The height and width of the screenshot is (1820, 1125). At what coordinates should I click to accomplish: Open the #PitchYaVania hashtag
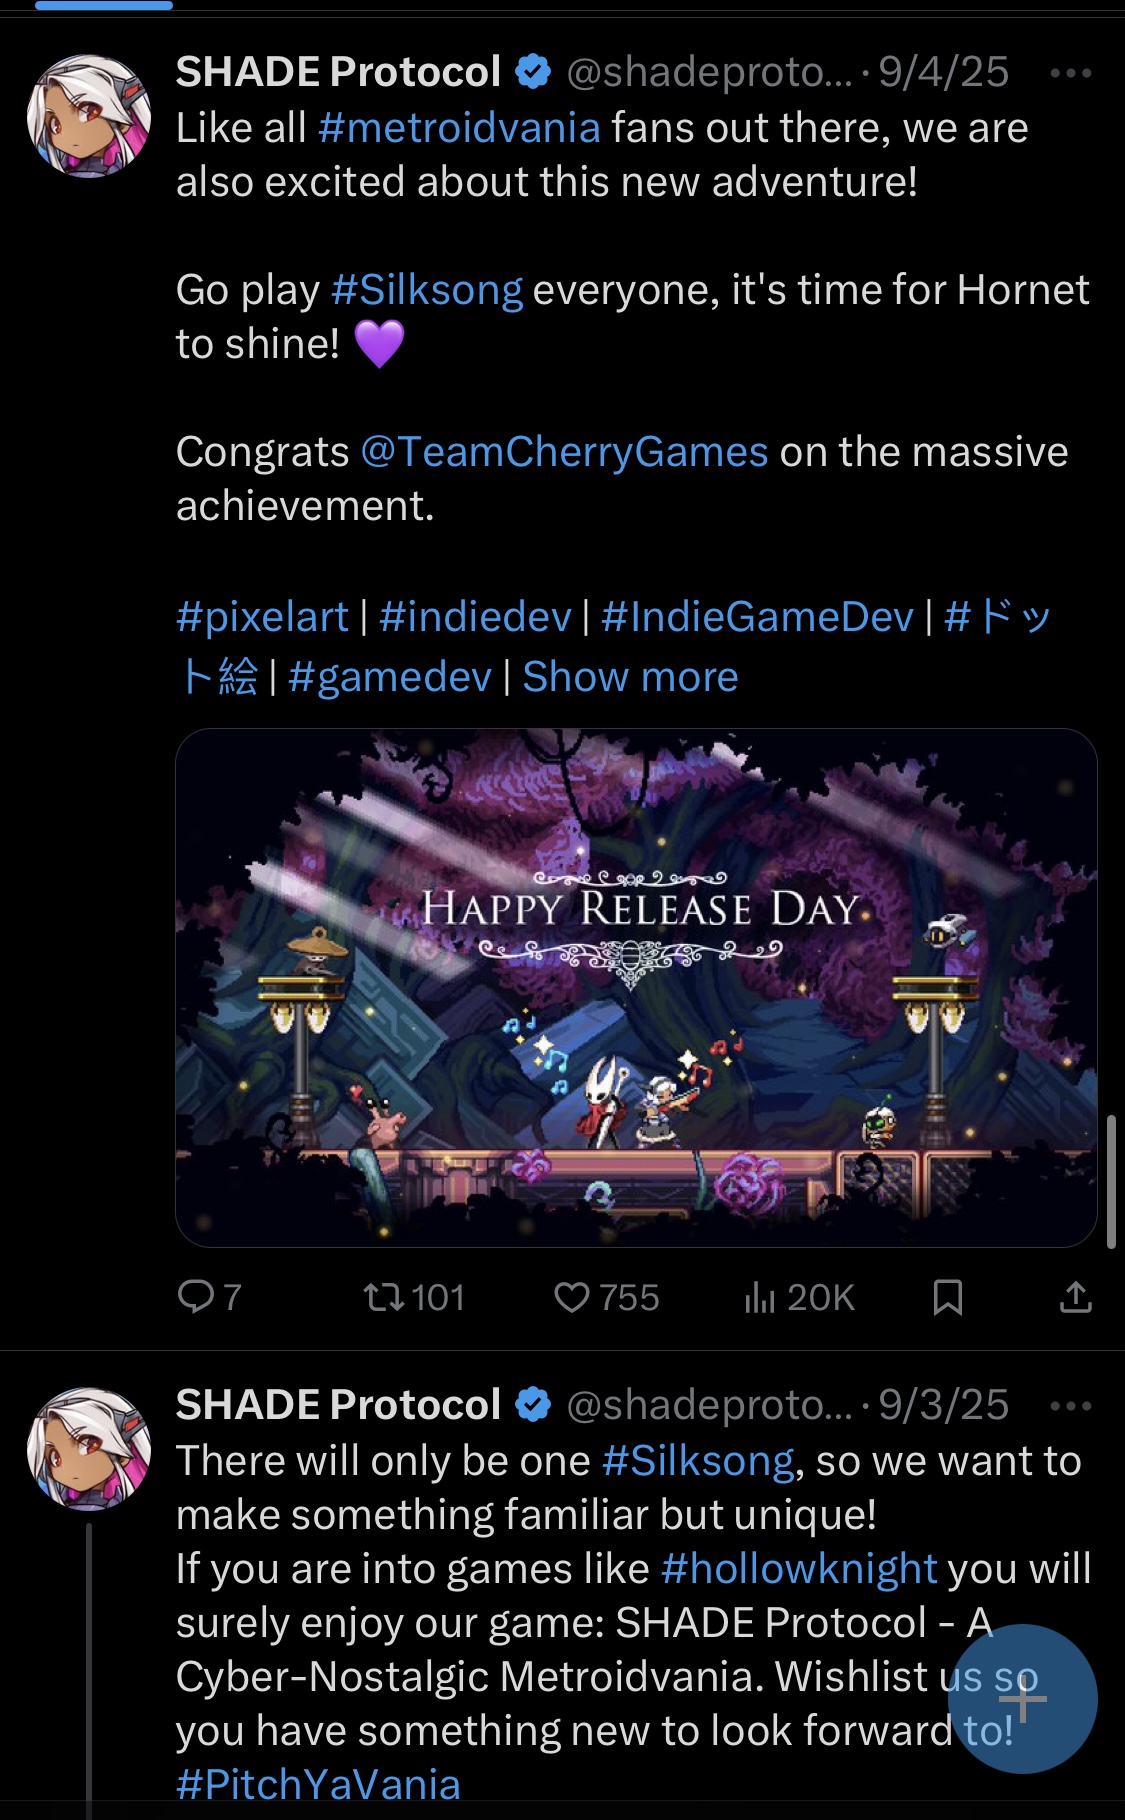[x=318, y=1785]
